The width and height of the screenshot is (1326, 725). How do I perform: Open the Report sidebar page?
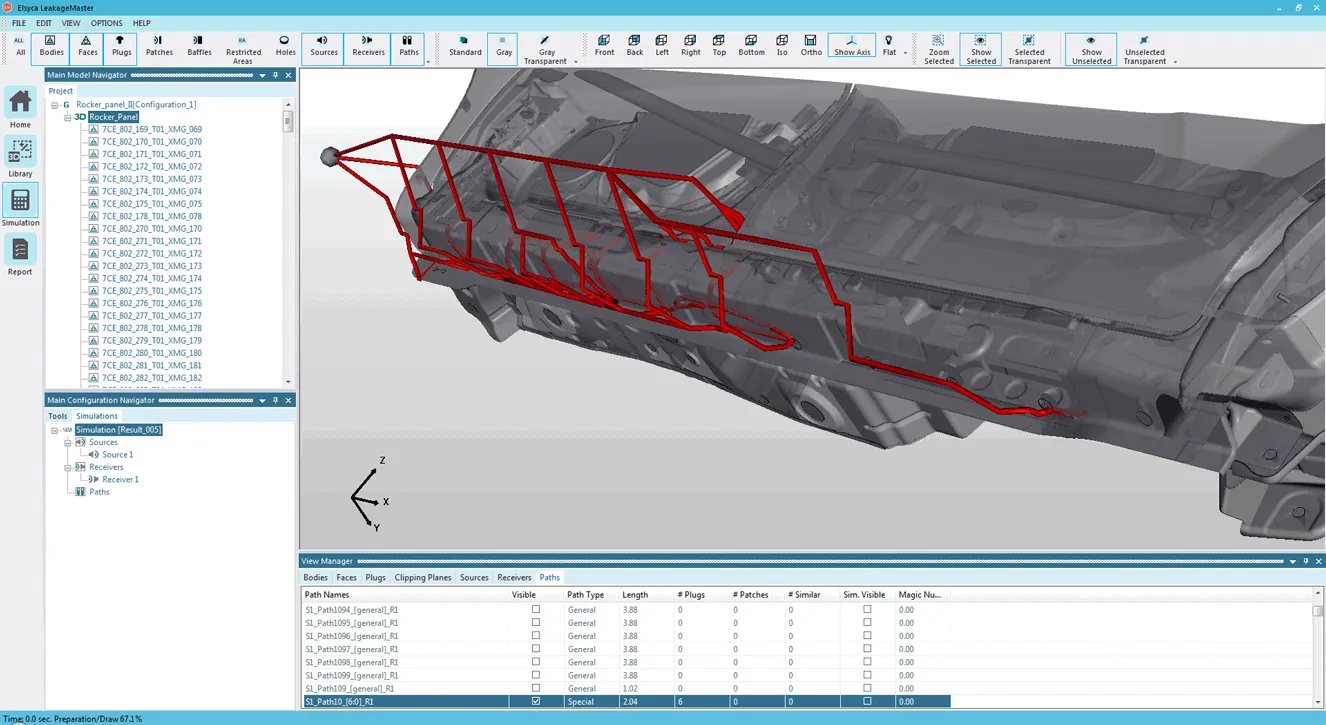[x=20, y=255]
